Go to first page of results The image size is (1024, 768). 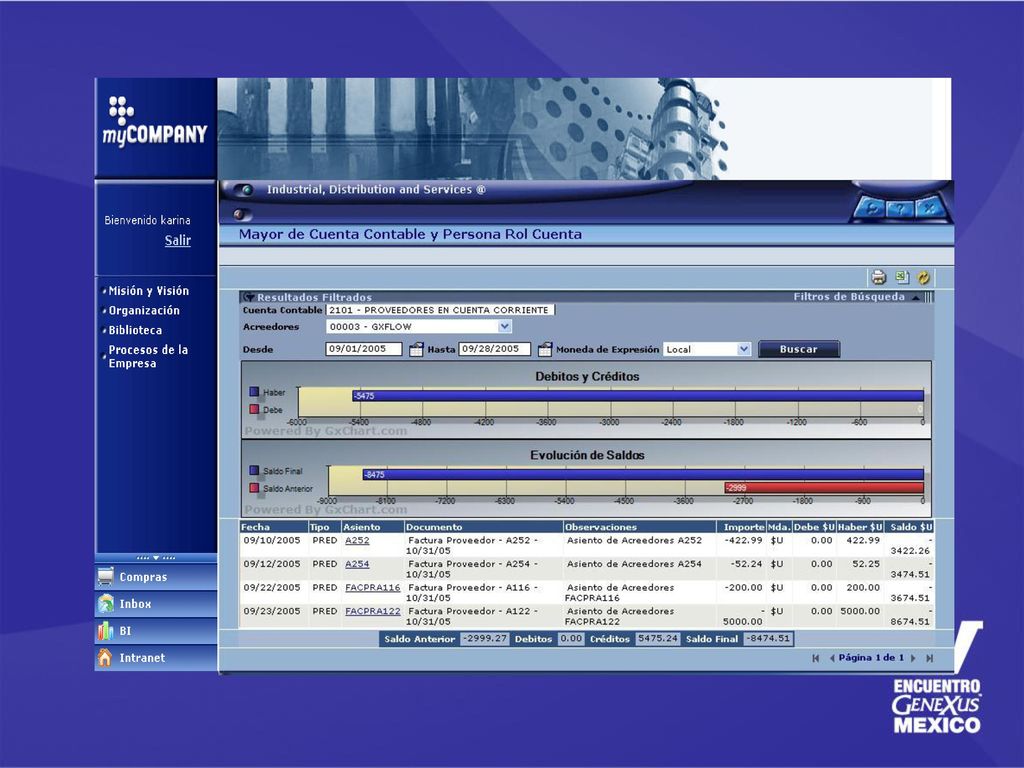click(816, 658)
